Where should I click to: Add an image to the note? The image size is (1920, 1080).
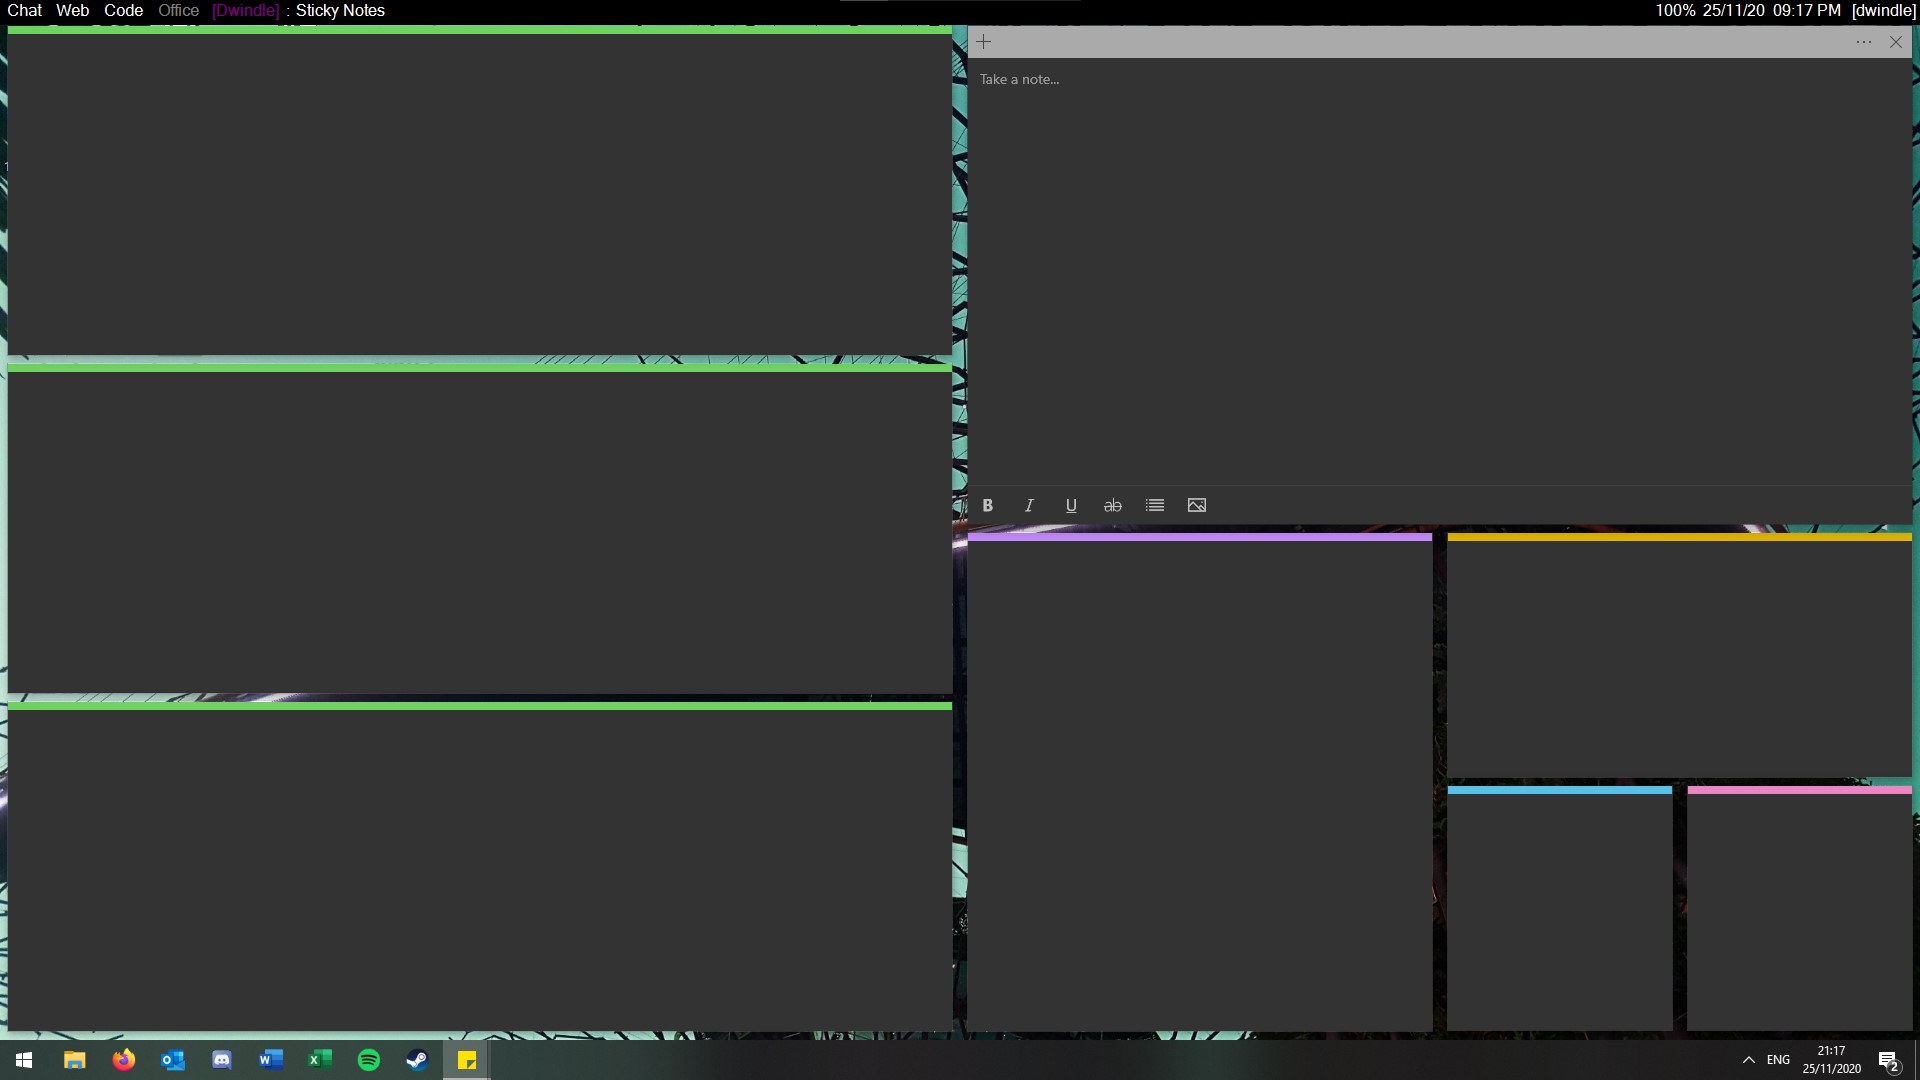click(1197, 505)
